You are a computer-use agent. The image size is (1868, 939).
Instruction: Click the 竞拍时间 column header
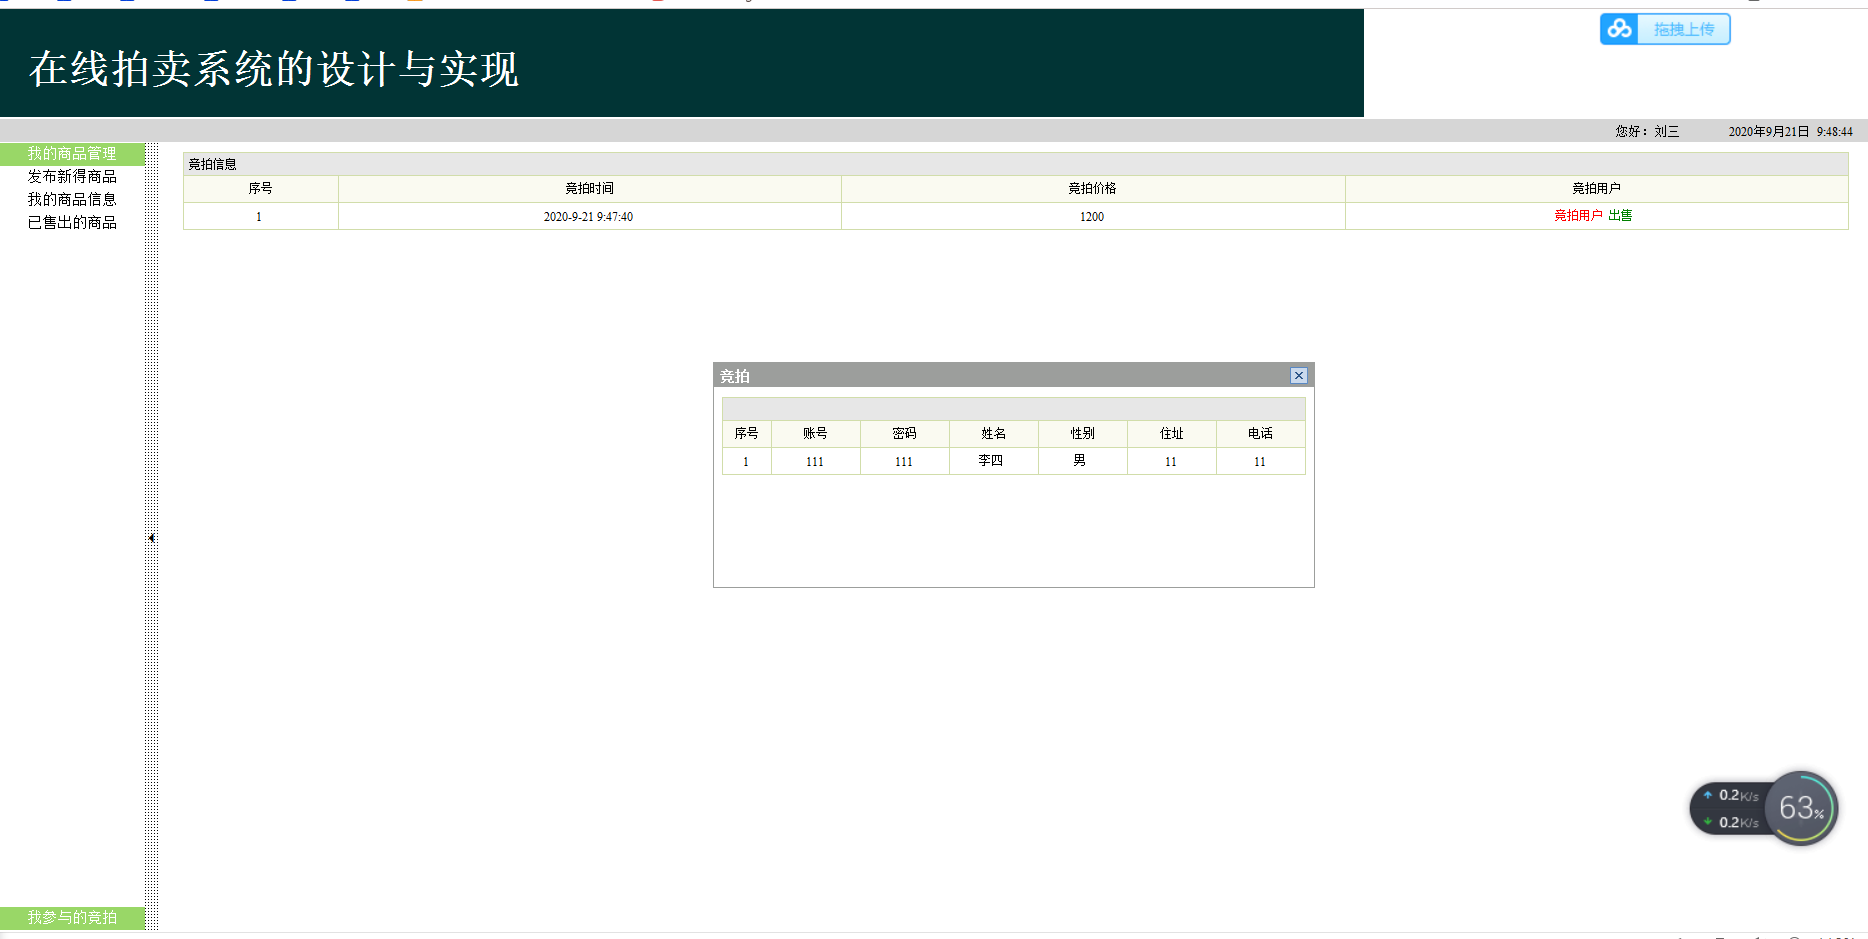tap(589, 189)
